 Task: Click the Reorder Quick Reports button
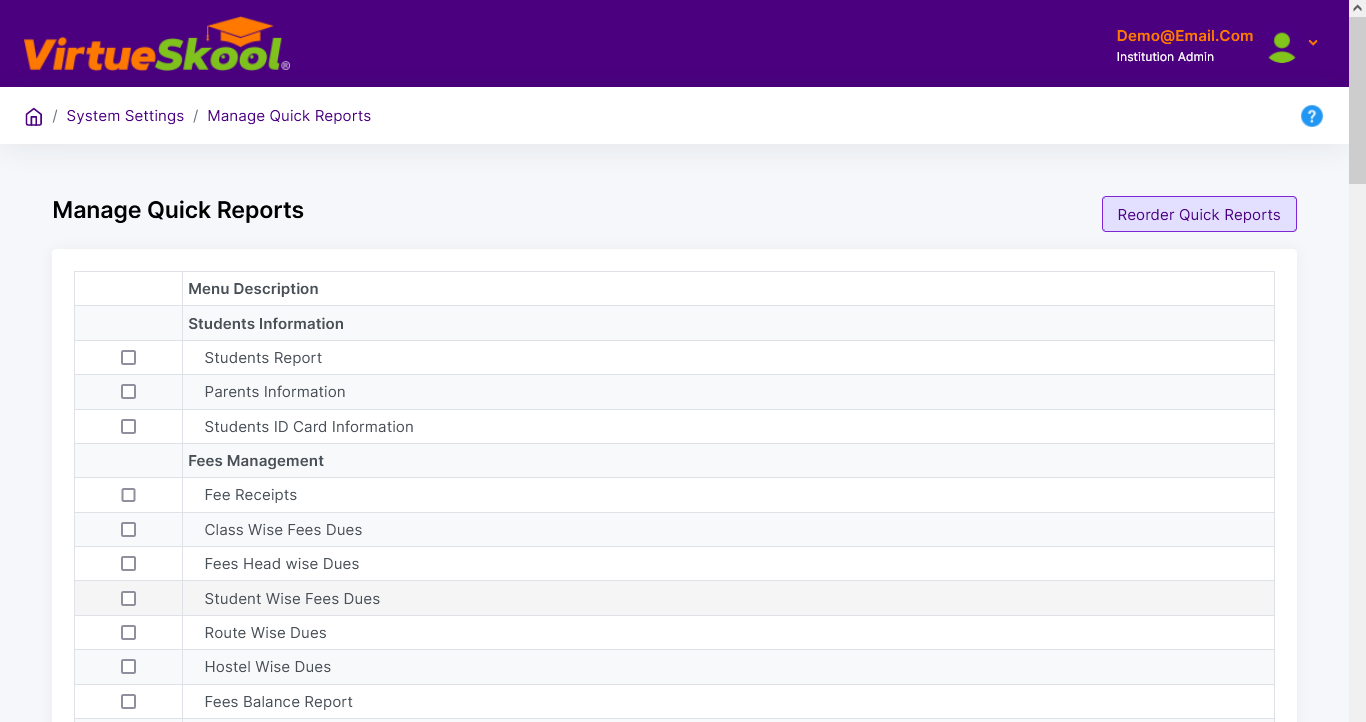(x=1199, y=214)
